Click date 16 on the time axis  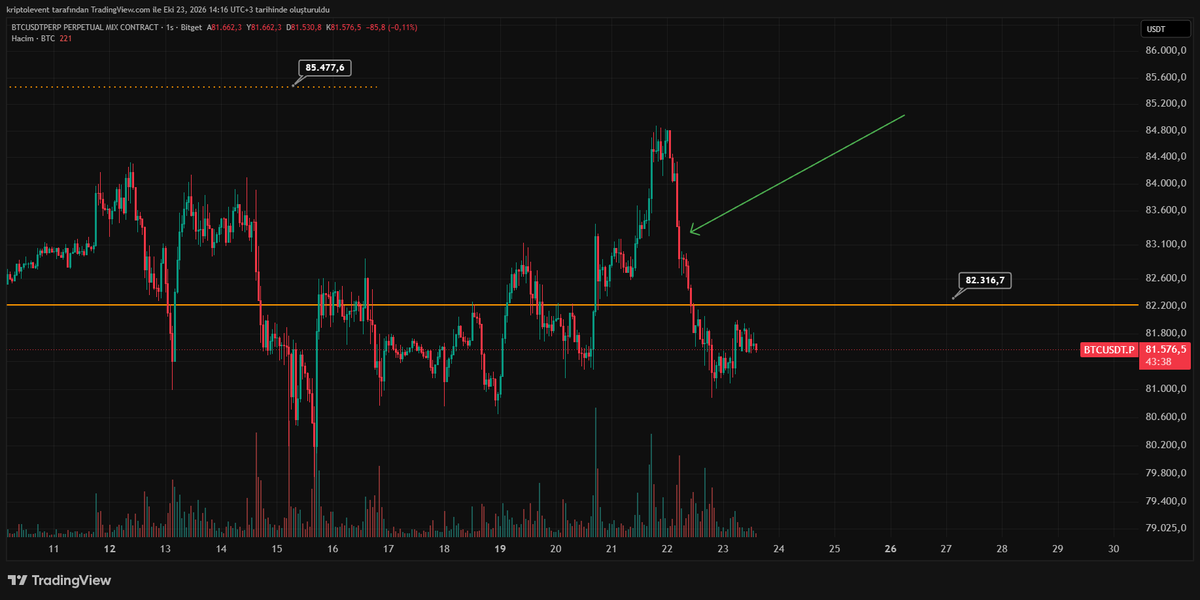[x=333, y=548]
